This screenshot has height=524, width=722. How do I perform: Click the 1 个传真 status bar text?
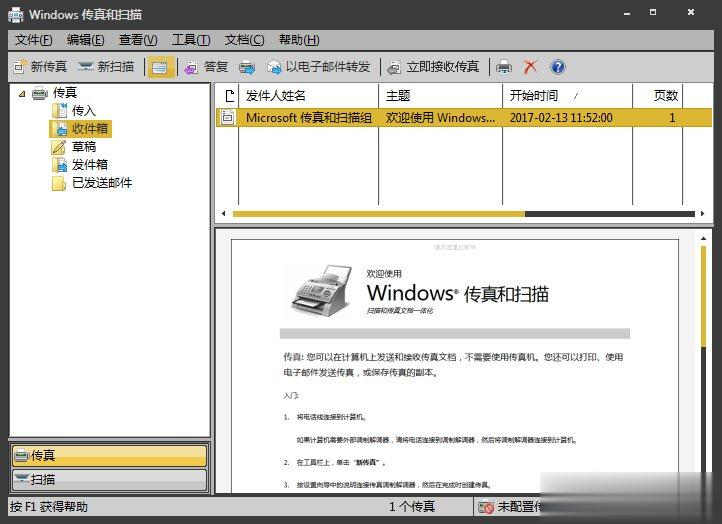412,507
